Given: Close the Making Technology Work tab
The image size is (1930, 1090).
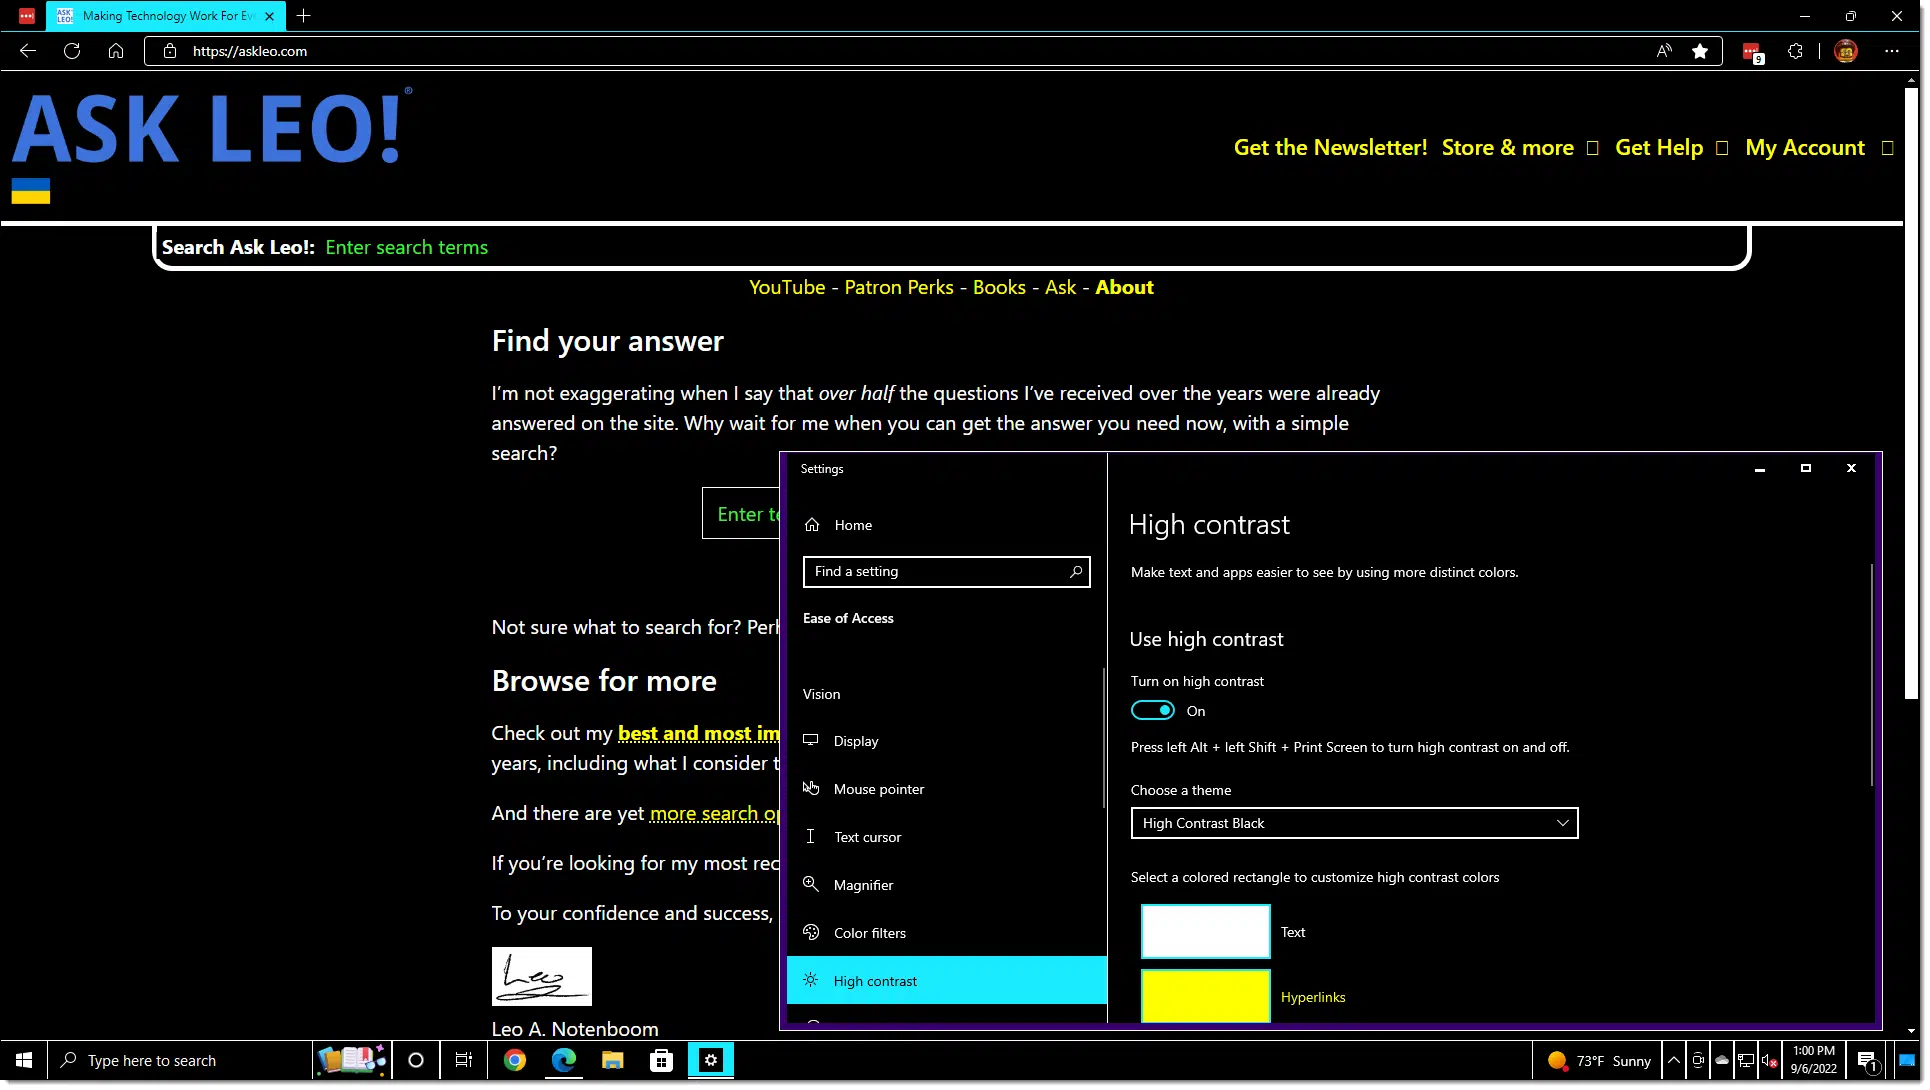Looking at the screenshot, I should (x=269, y=16).
